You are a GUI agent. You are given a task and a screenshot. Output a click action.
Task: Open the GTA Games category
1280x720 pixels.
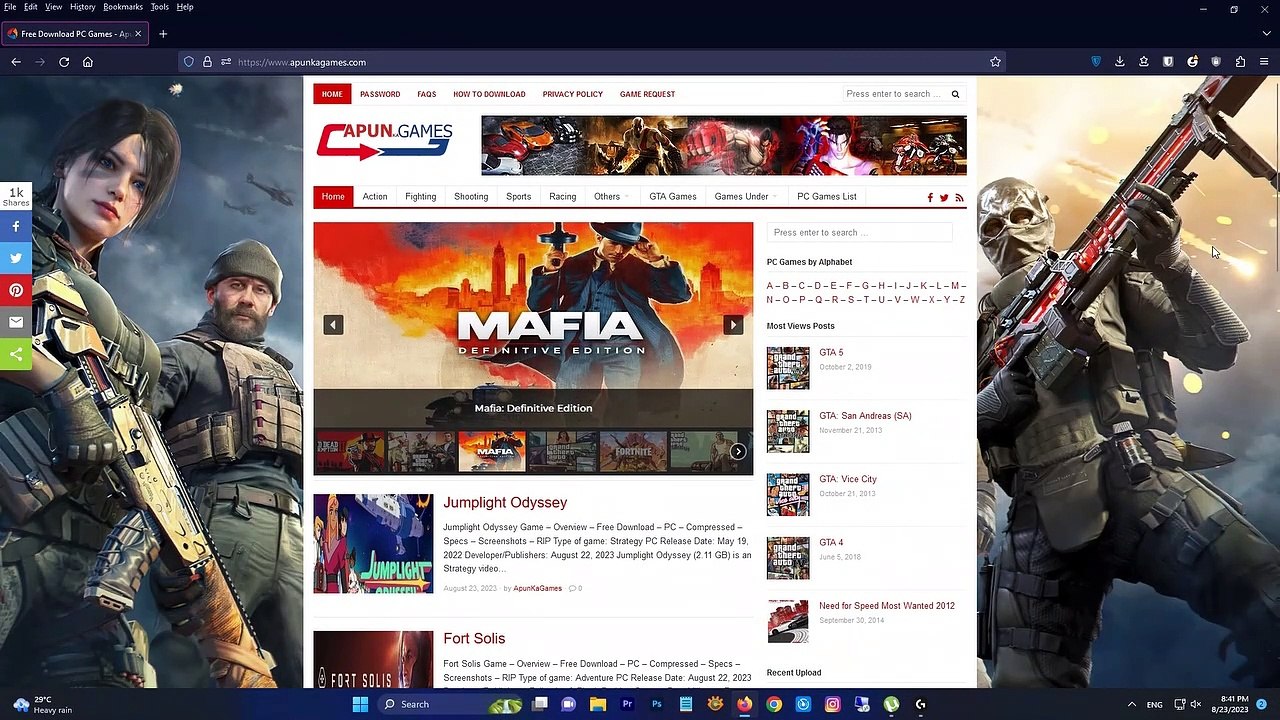[673, 197]
